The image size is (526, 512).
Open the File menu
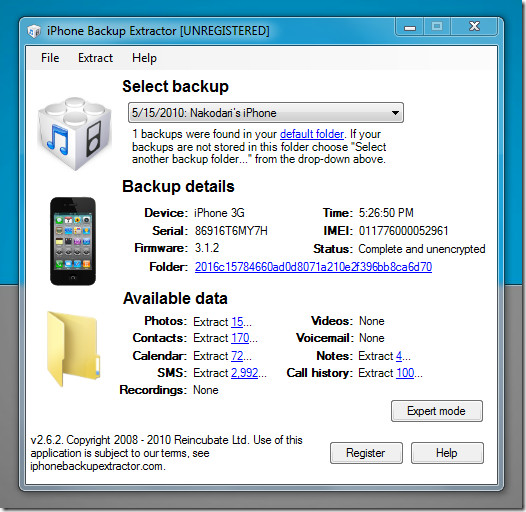pos(50,58)
